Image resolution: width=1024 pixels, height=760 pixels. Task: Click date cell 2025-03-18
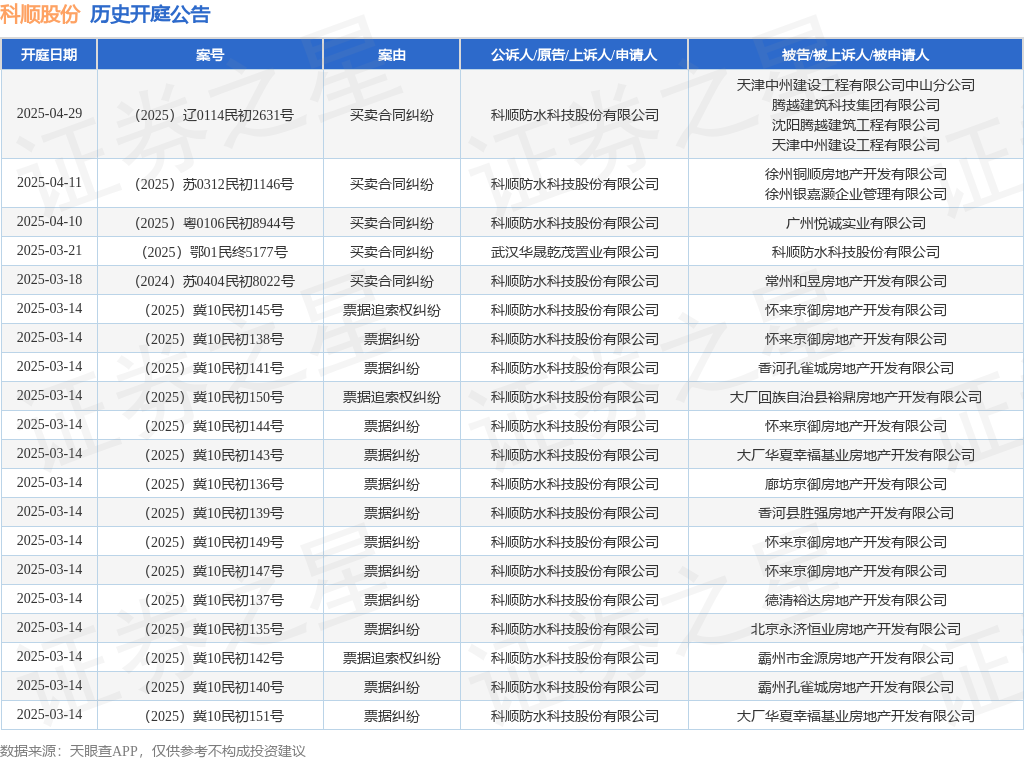click(x=50, y=279)
